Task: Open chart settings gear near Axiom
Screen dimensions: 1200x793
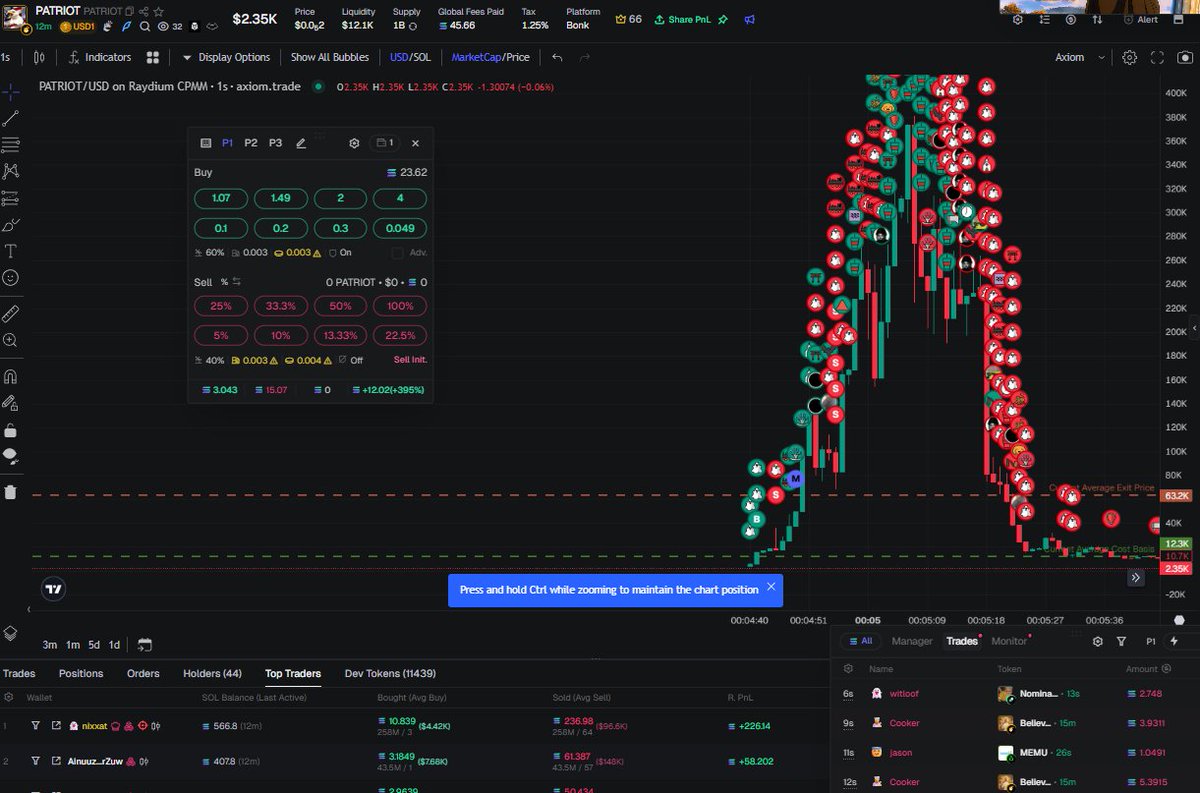Action: (x=1129, y=57)
